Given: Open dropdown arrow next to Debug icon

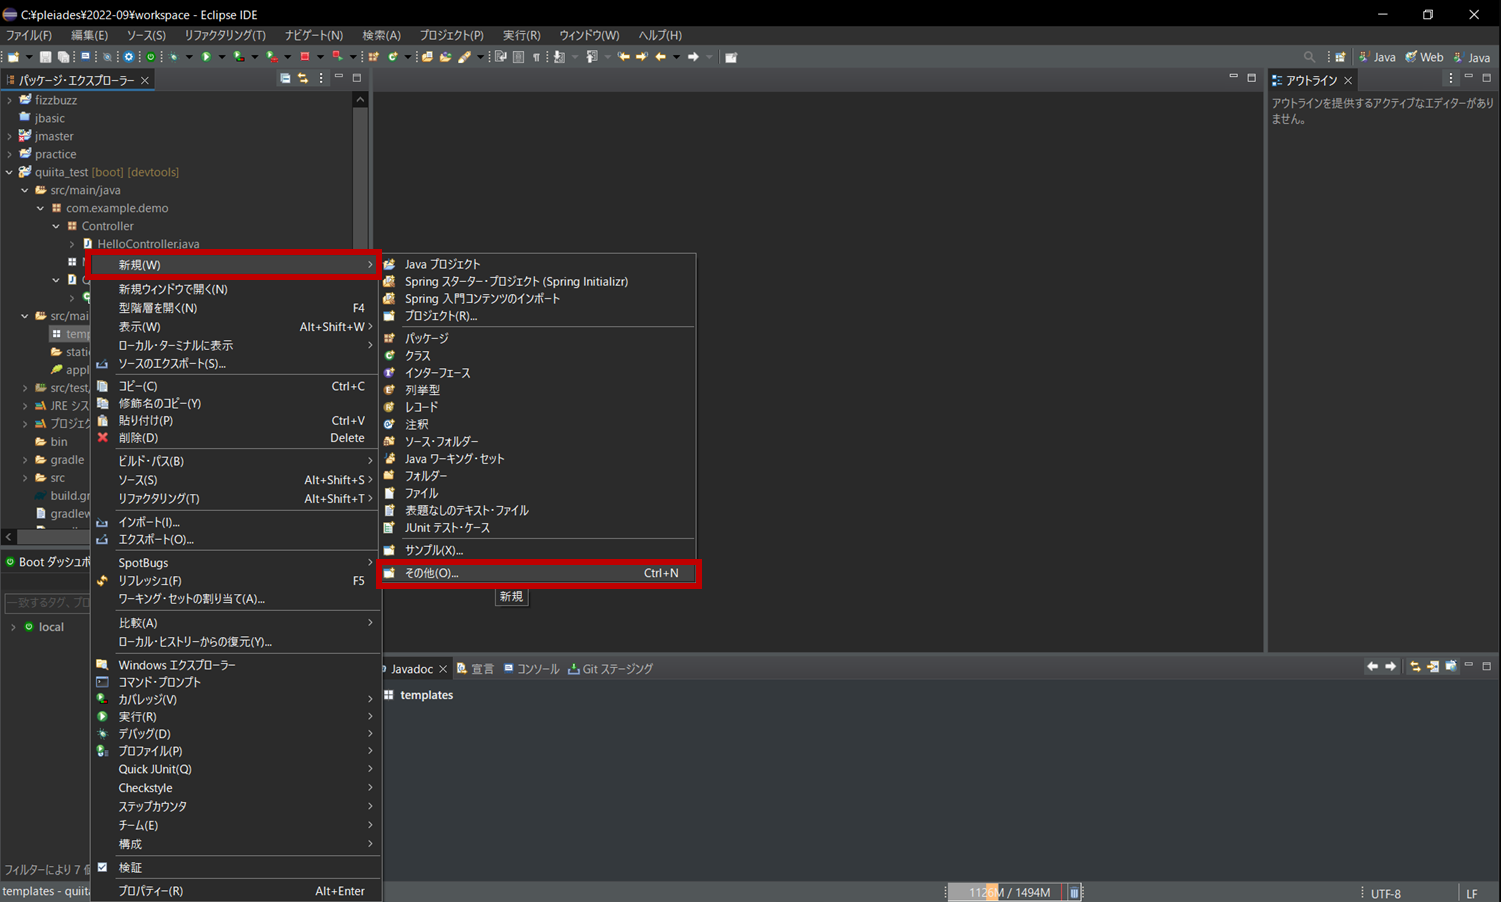Looking at the screenshot, I should click(189, 57).
